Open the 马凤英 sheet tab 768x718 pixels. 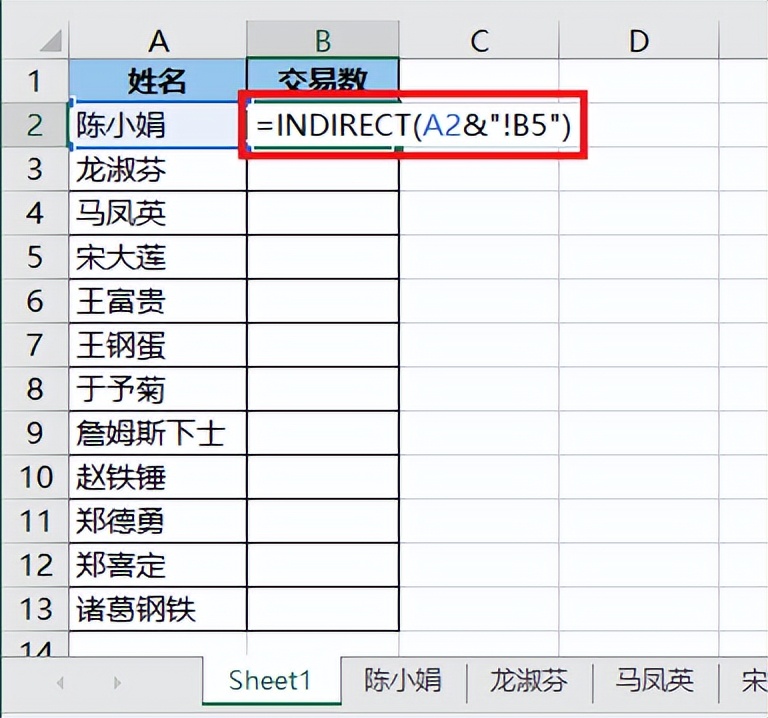click(655, 681)
